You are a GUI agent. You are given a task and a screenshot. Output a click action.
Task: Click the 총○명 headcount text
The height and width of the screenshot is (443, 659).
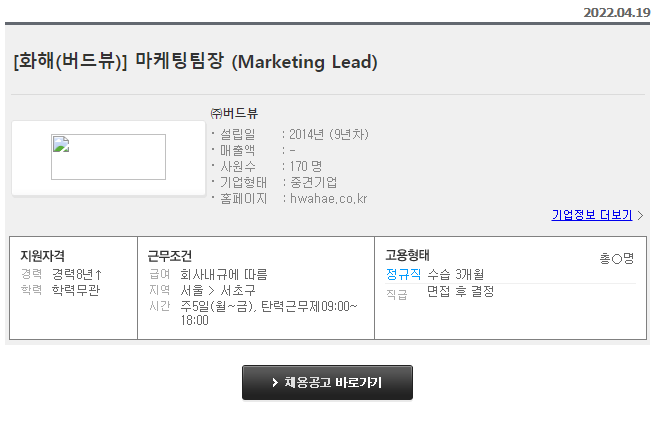tap(617, 258)
